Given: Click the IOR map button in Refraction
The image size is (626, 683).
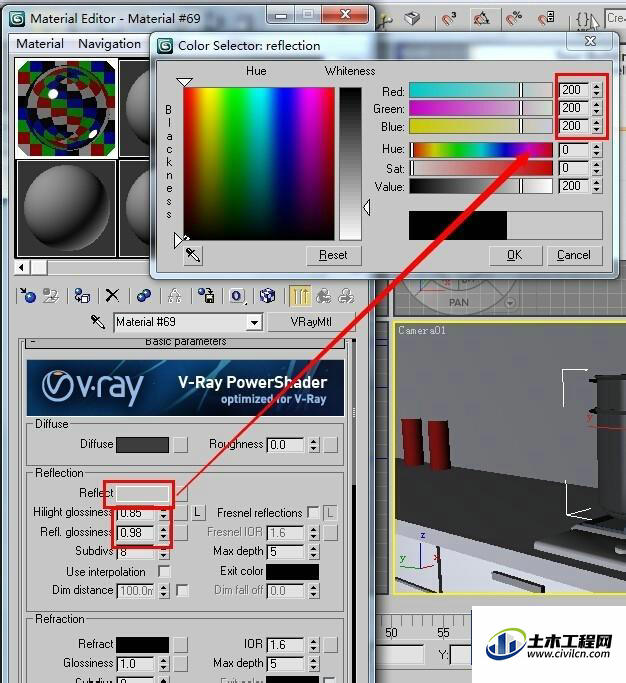Looking at the screenshot, I should click(x=331, y=645).
